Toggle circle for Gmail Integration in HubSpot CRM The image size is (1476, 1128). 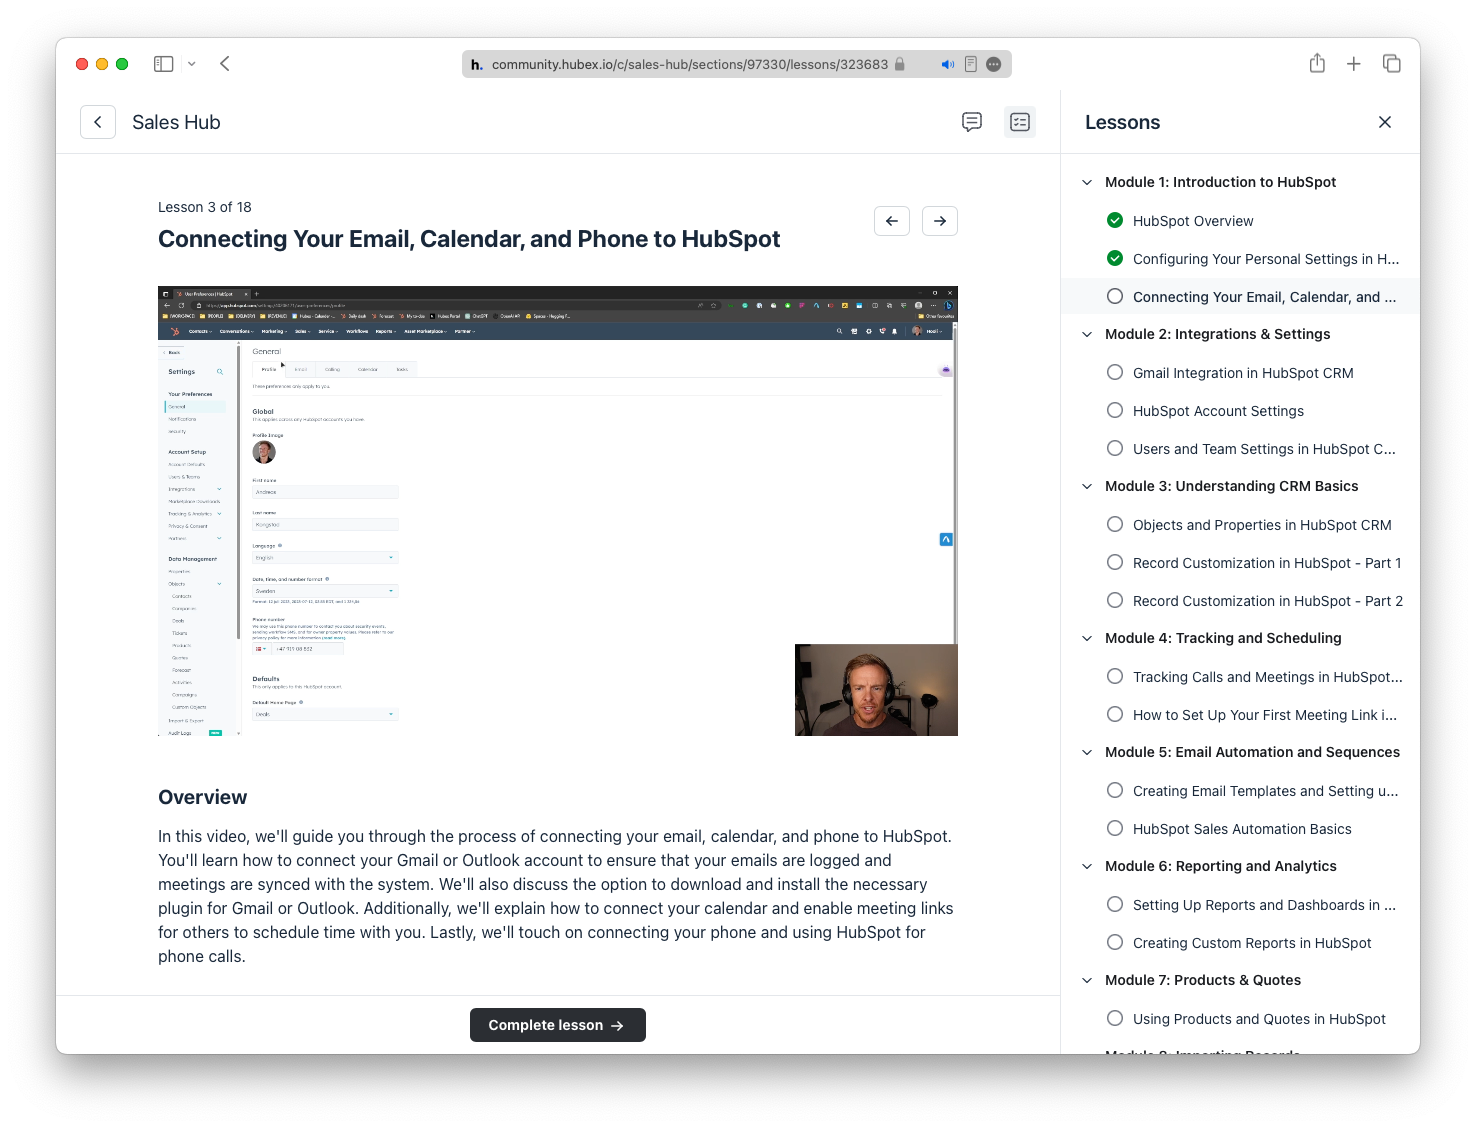(1115, 372)
